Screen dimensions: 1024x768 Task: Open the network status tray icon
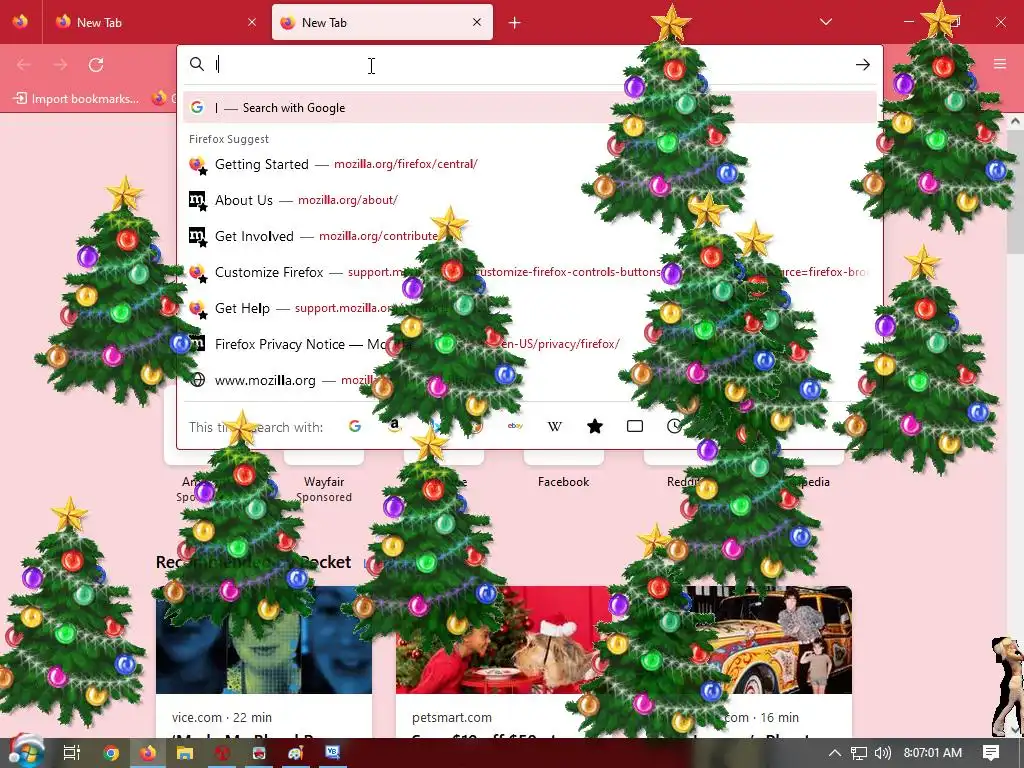coord(859,753)
